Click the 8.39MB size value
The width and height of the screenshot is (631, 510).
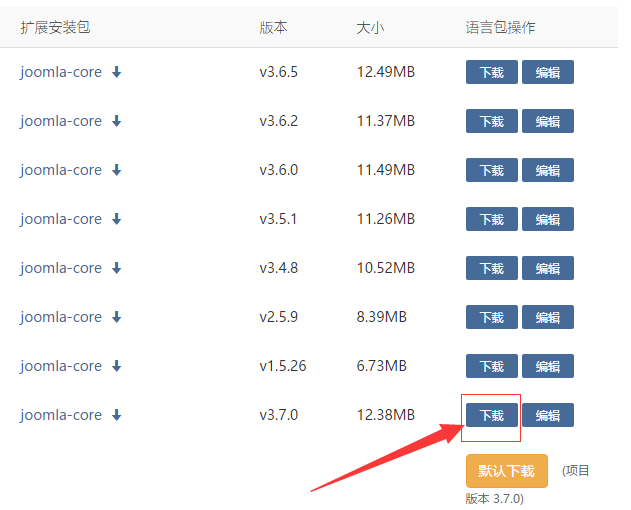click(x=381, y=317)
